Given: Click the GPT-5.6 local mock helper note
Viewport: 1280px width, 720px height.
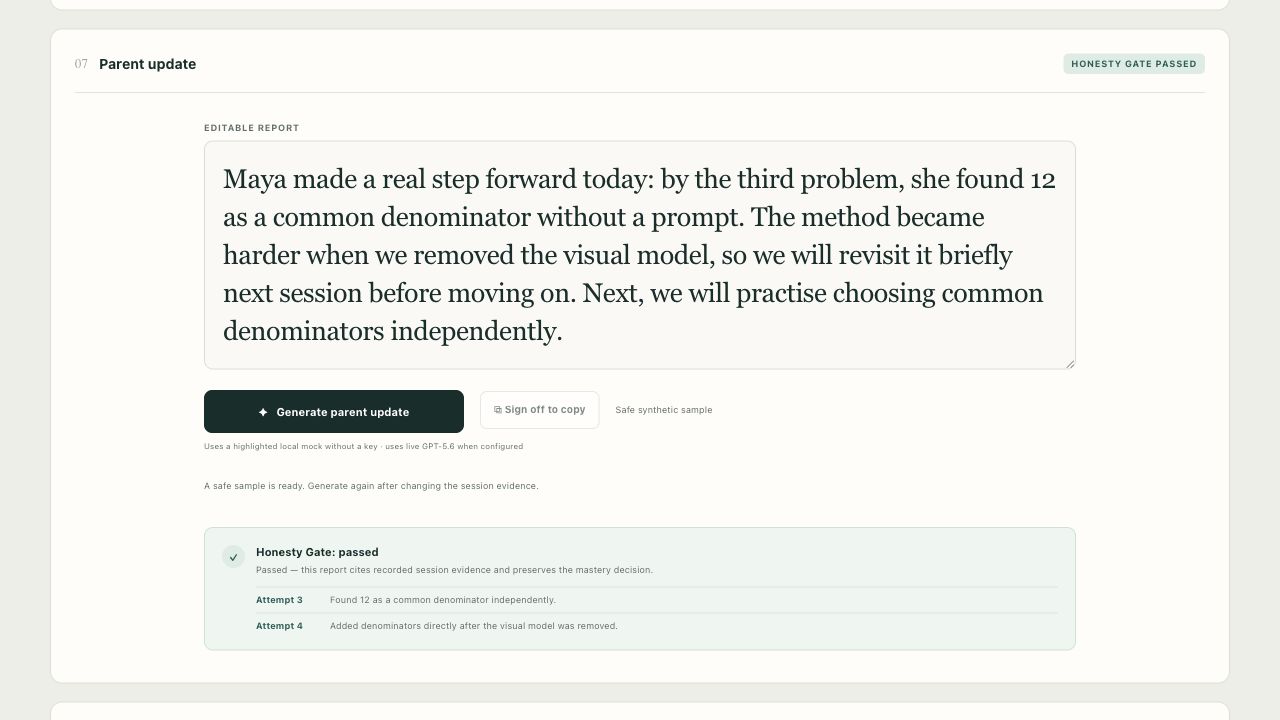Looking at the screenshot, I should coord(363,447).
